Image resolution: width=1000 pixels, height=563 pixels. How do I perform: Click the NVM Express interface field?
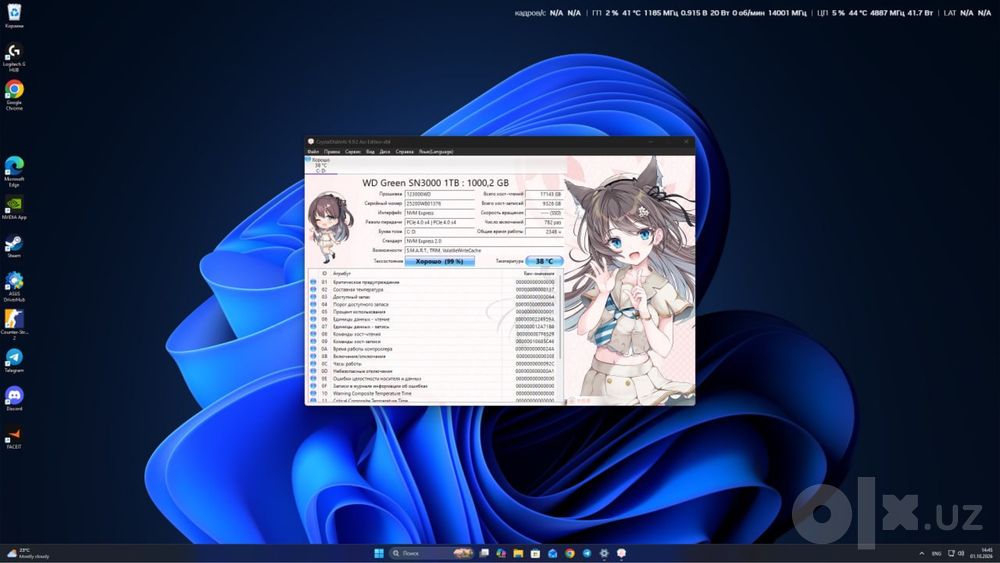click(x=439, y=213)
